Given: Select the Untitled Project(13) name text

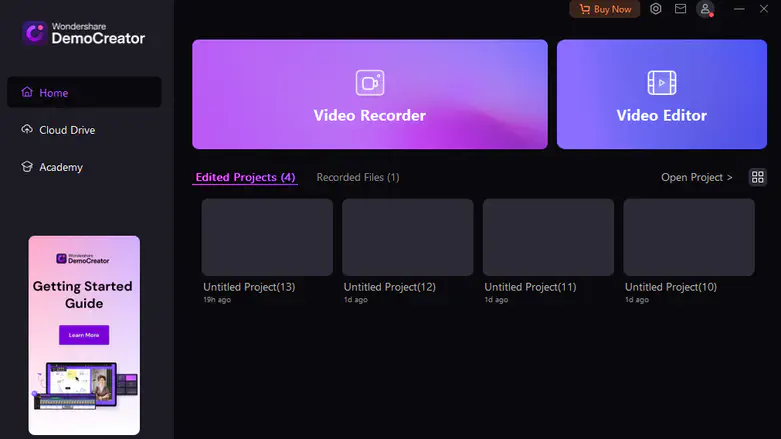Looking at the screenshot, I should point(249,287).
